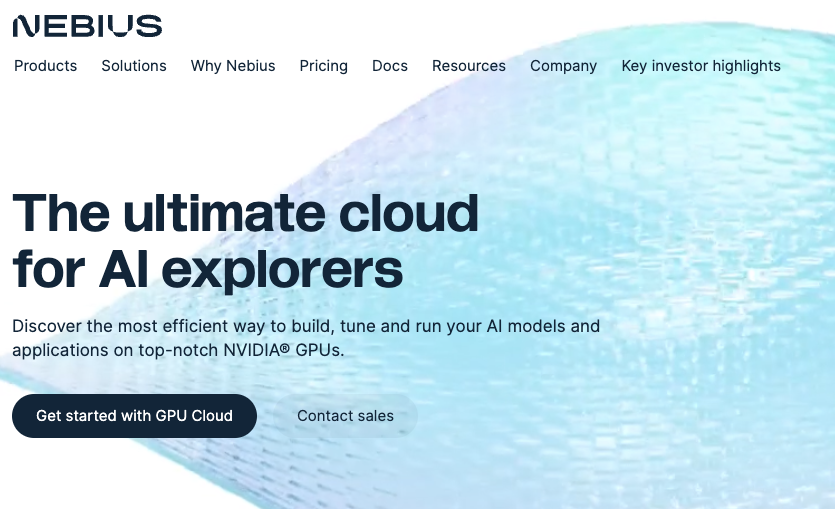
Task: Click the headline "The ultimate cloud for AI explorers"
Action: [245, 241]
